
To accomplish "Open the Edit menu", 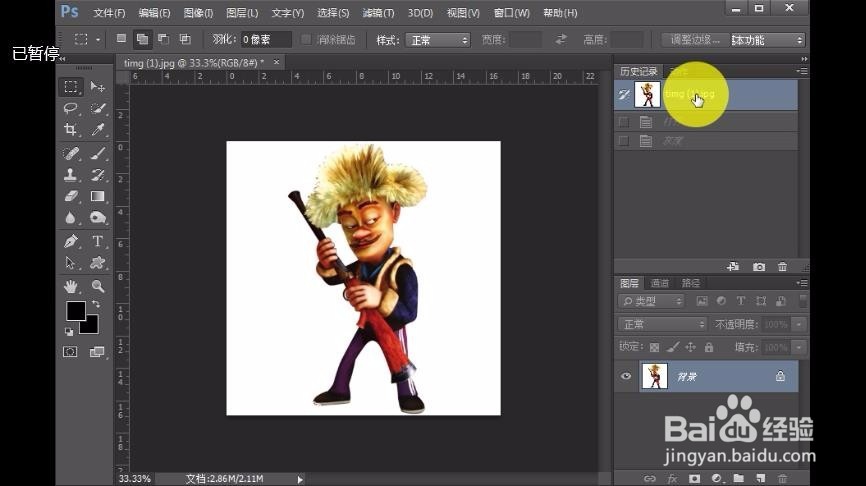I will 154,13.
